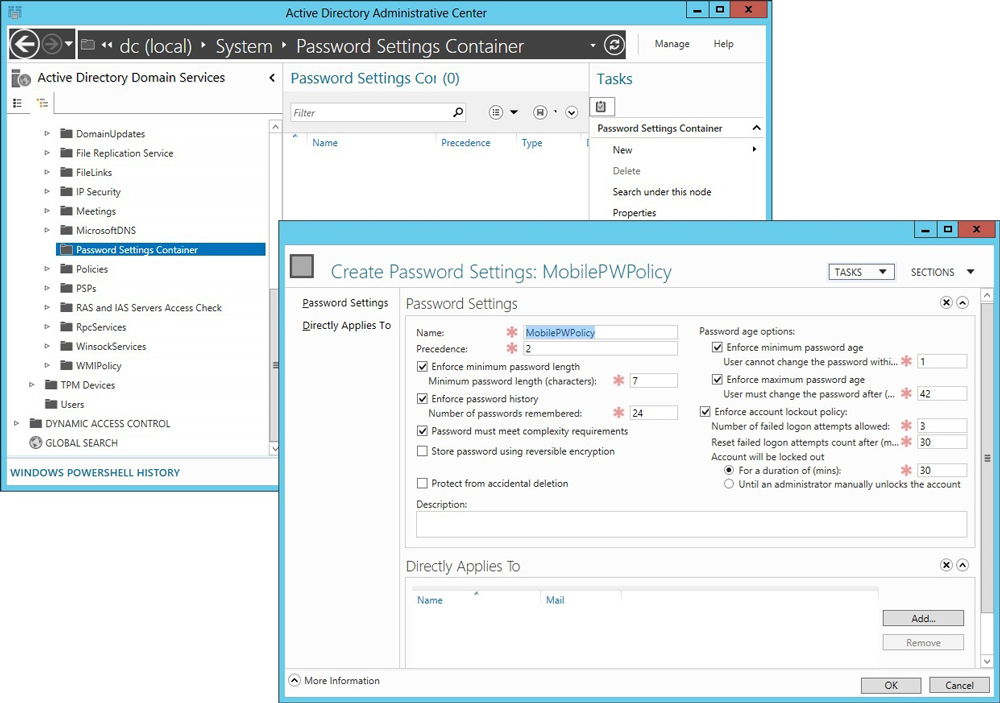Toggle Enforce minimum password age checkbox
The height and width of the screenshot is (703, 1000).
[x=717, y=347]
